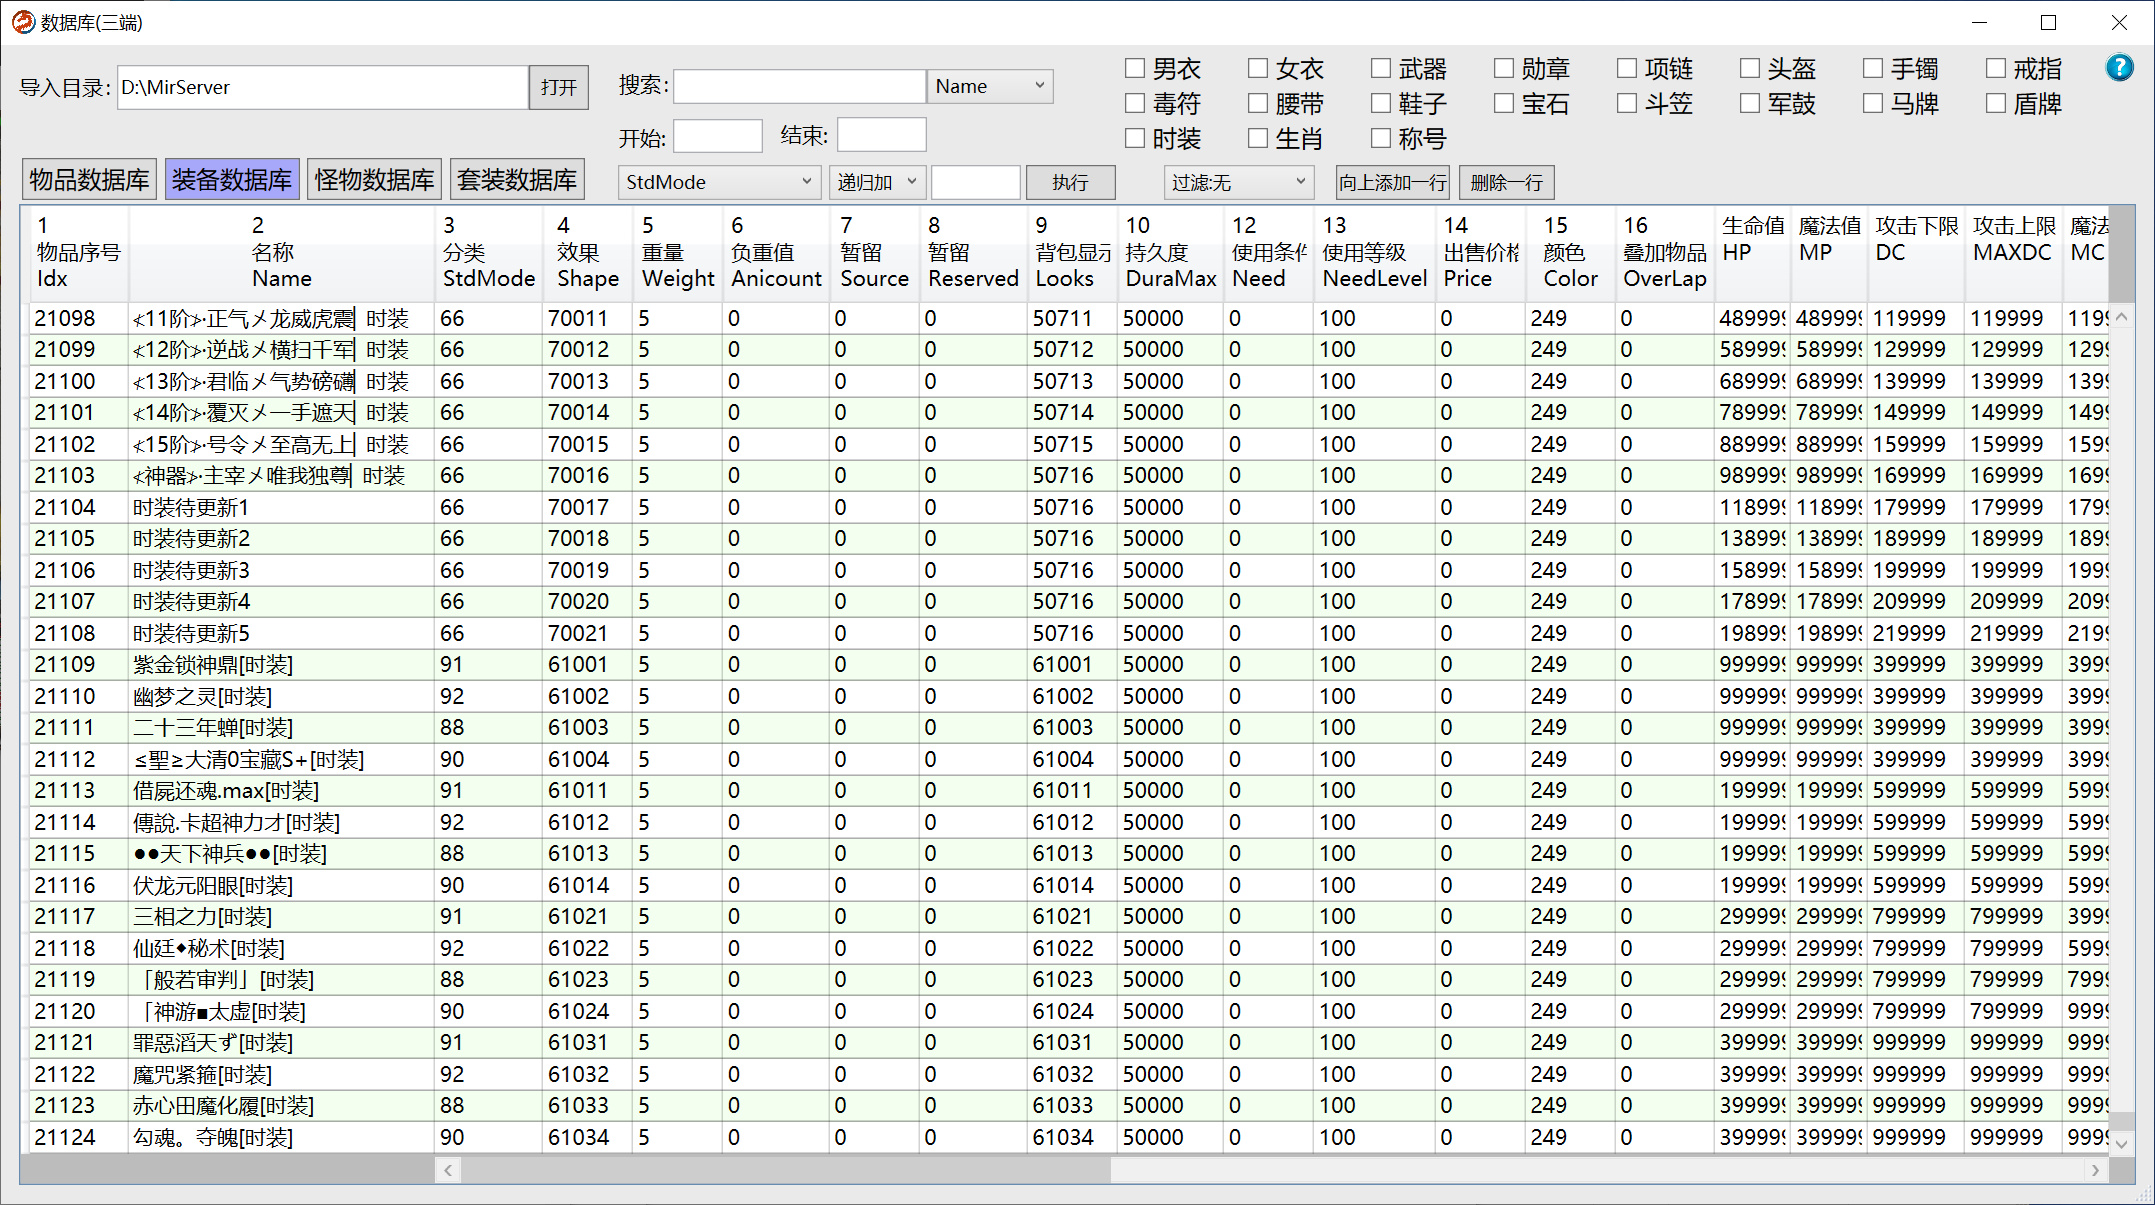Viewport: 2155px width, 1205px height.
Task: Click the horizontal scrollbar right arrow
Action: click(x=2095, y=1169)
